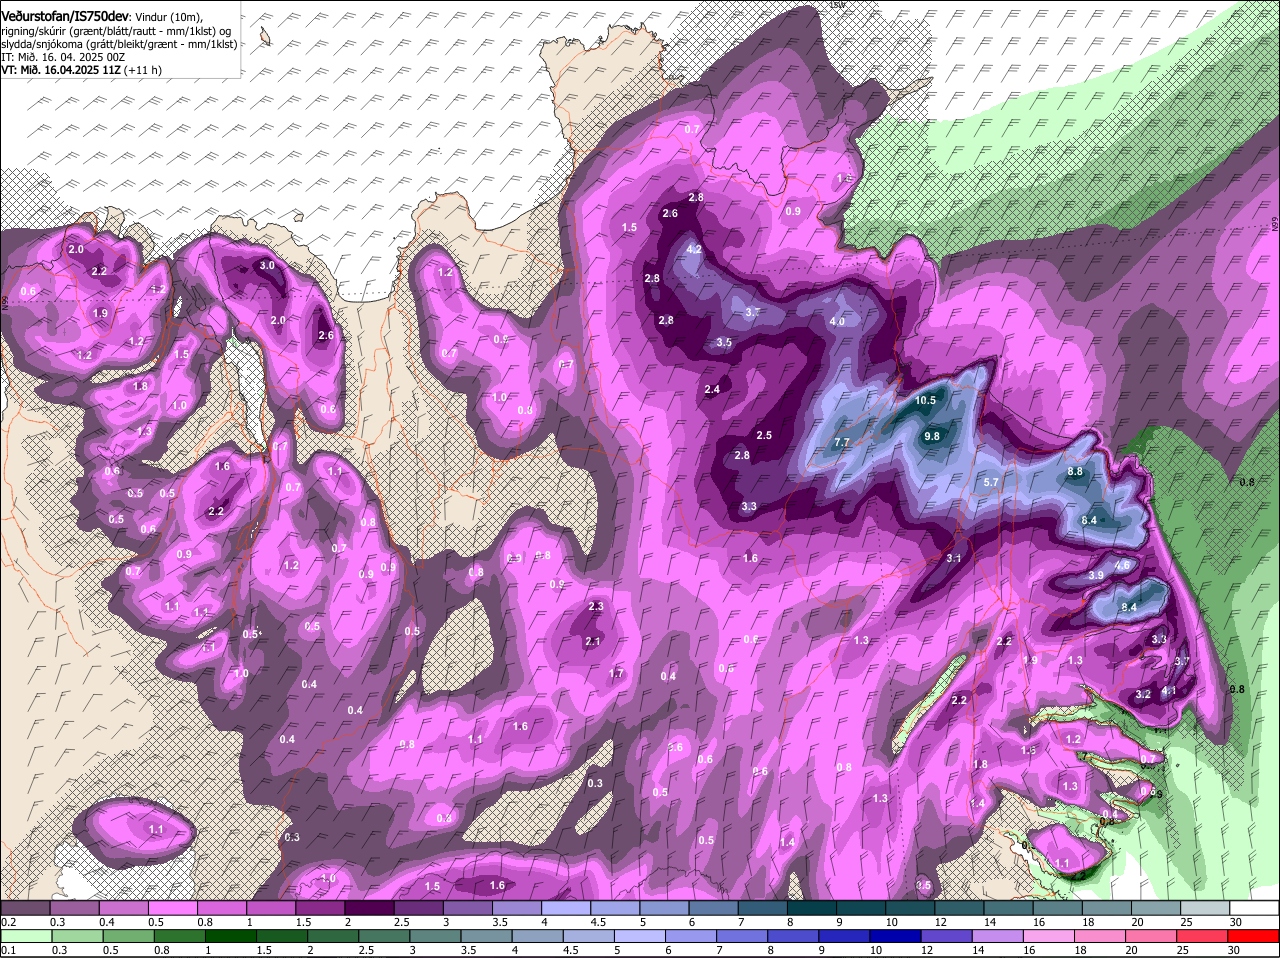Click the 7.7 precipitation value

(x=842, y=442)
